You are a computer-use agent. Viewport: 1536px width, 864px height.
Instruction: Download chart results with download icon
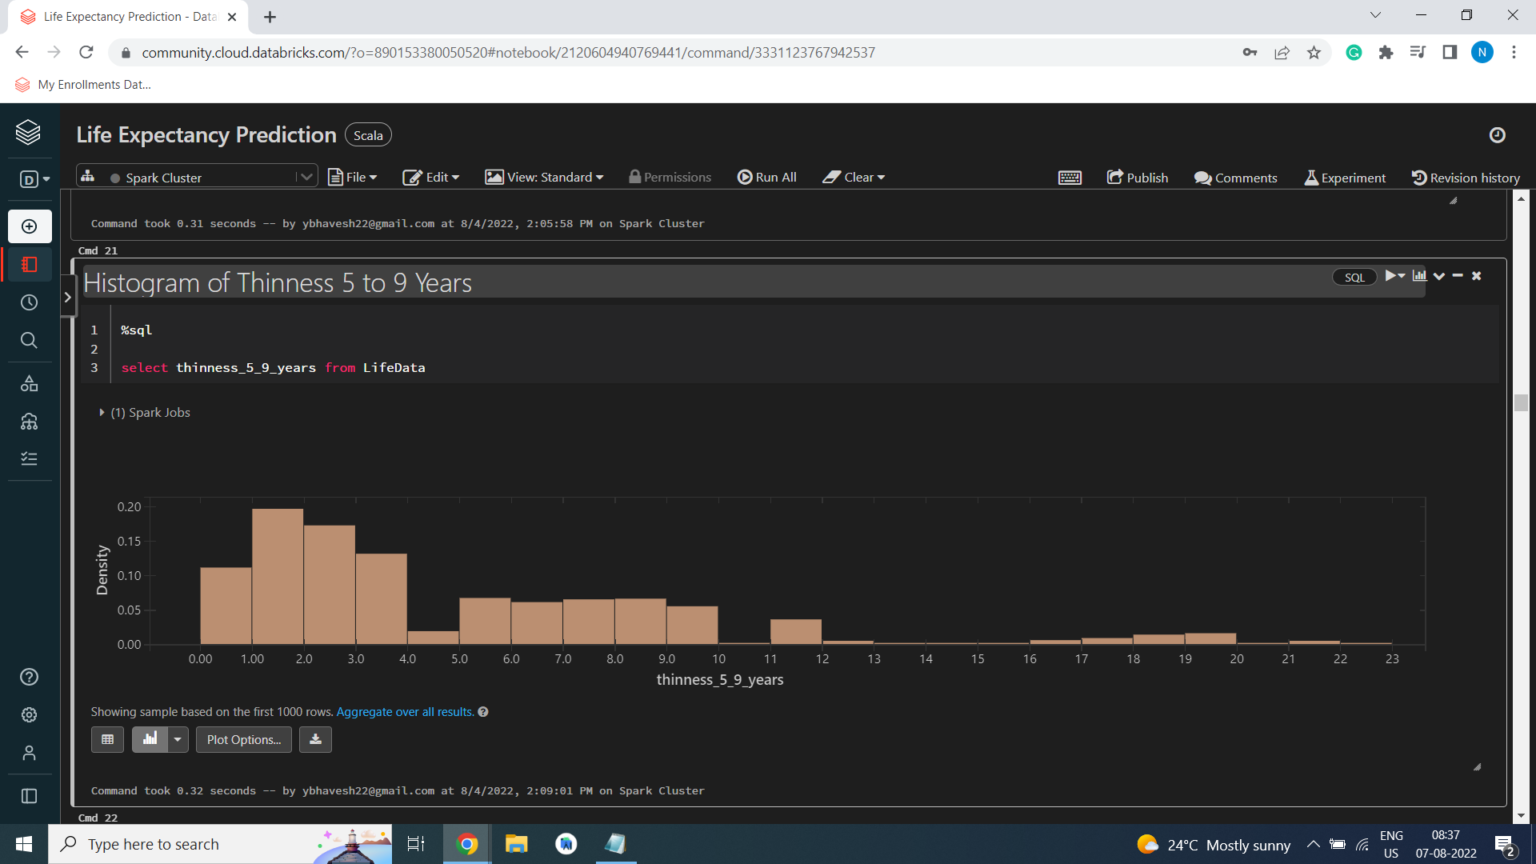click(315, 740)
